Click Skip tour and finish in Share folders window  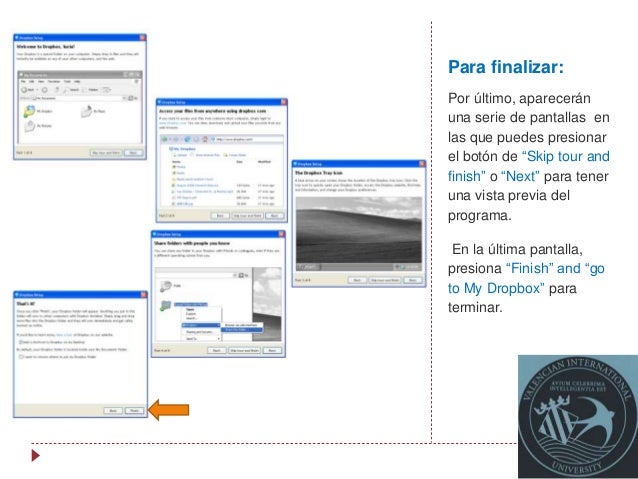245,350
